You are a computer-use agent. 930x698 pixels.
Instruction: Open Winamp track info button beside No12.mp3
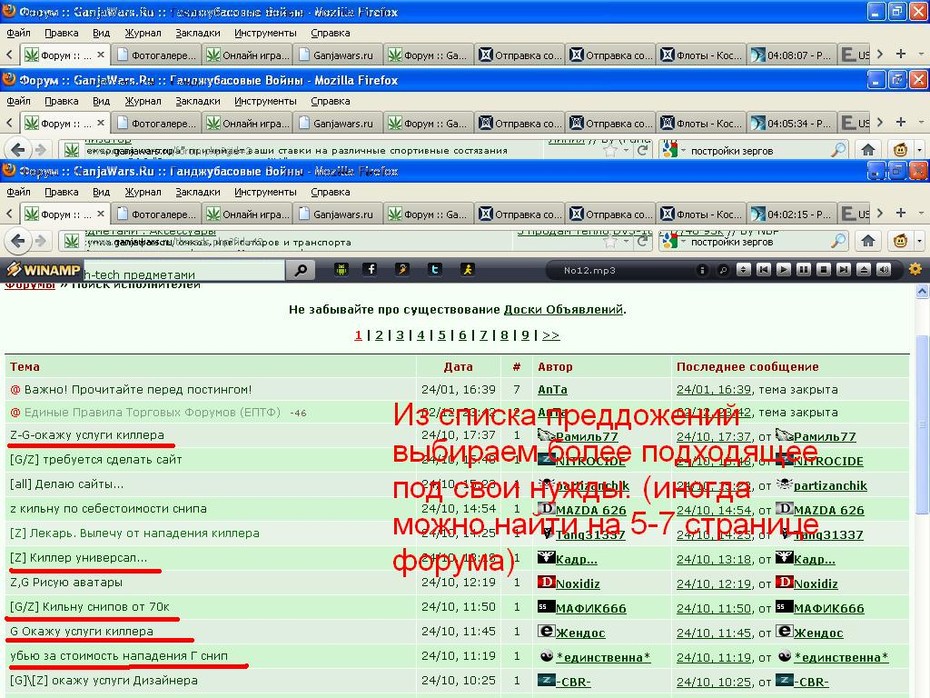[x=702, y=270]
